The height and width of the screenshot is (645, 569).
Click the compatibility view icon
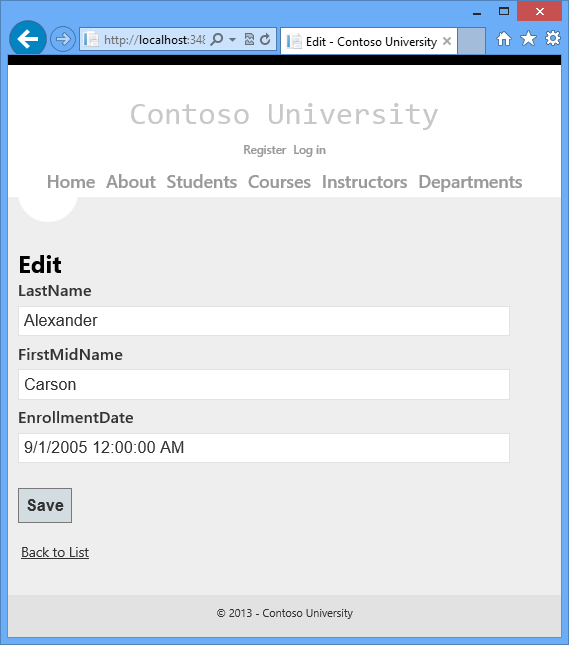(249, 39)
